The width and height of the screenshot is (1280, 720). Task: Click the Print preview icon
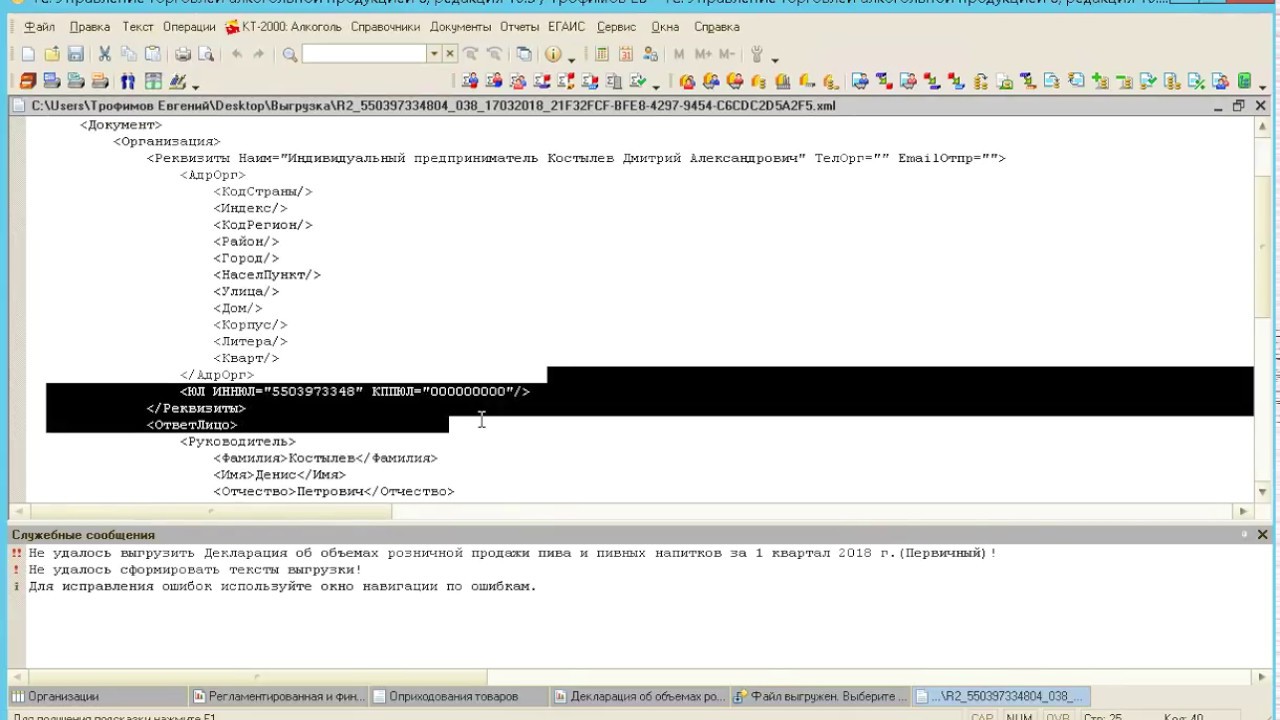pos(206,54)
